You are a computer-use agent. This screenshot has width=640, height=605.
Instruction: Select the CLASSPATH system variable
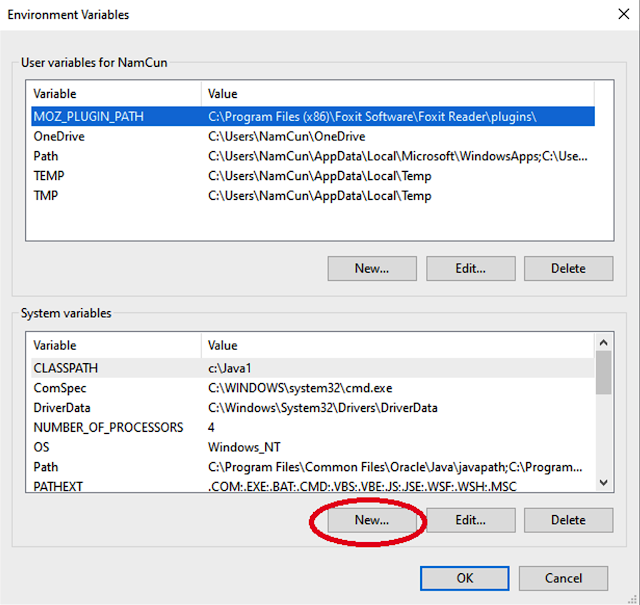pyautogui.click(x=313, y=368)
